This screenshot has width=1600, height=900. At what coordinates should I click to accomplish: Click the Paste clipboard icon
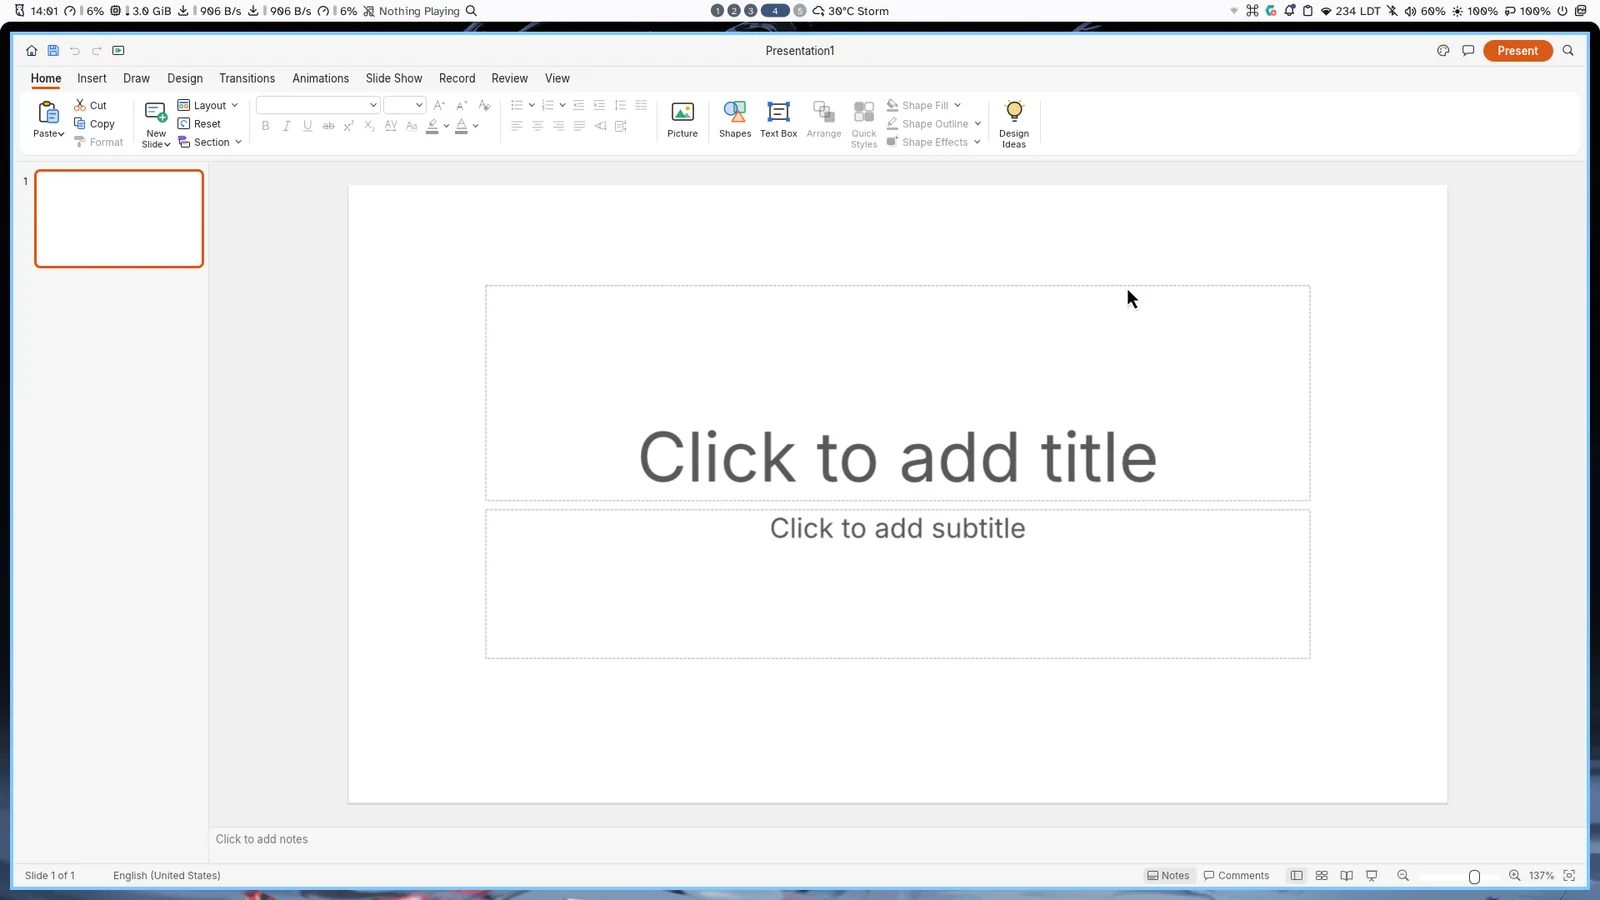[x=48, y=112]
